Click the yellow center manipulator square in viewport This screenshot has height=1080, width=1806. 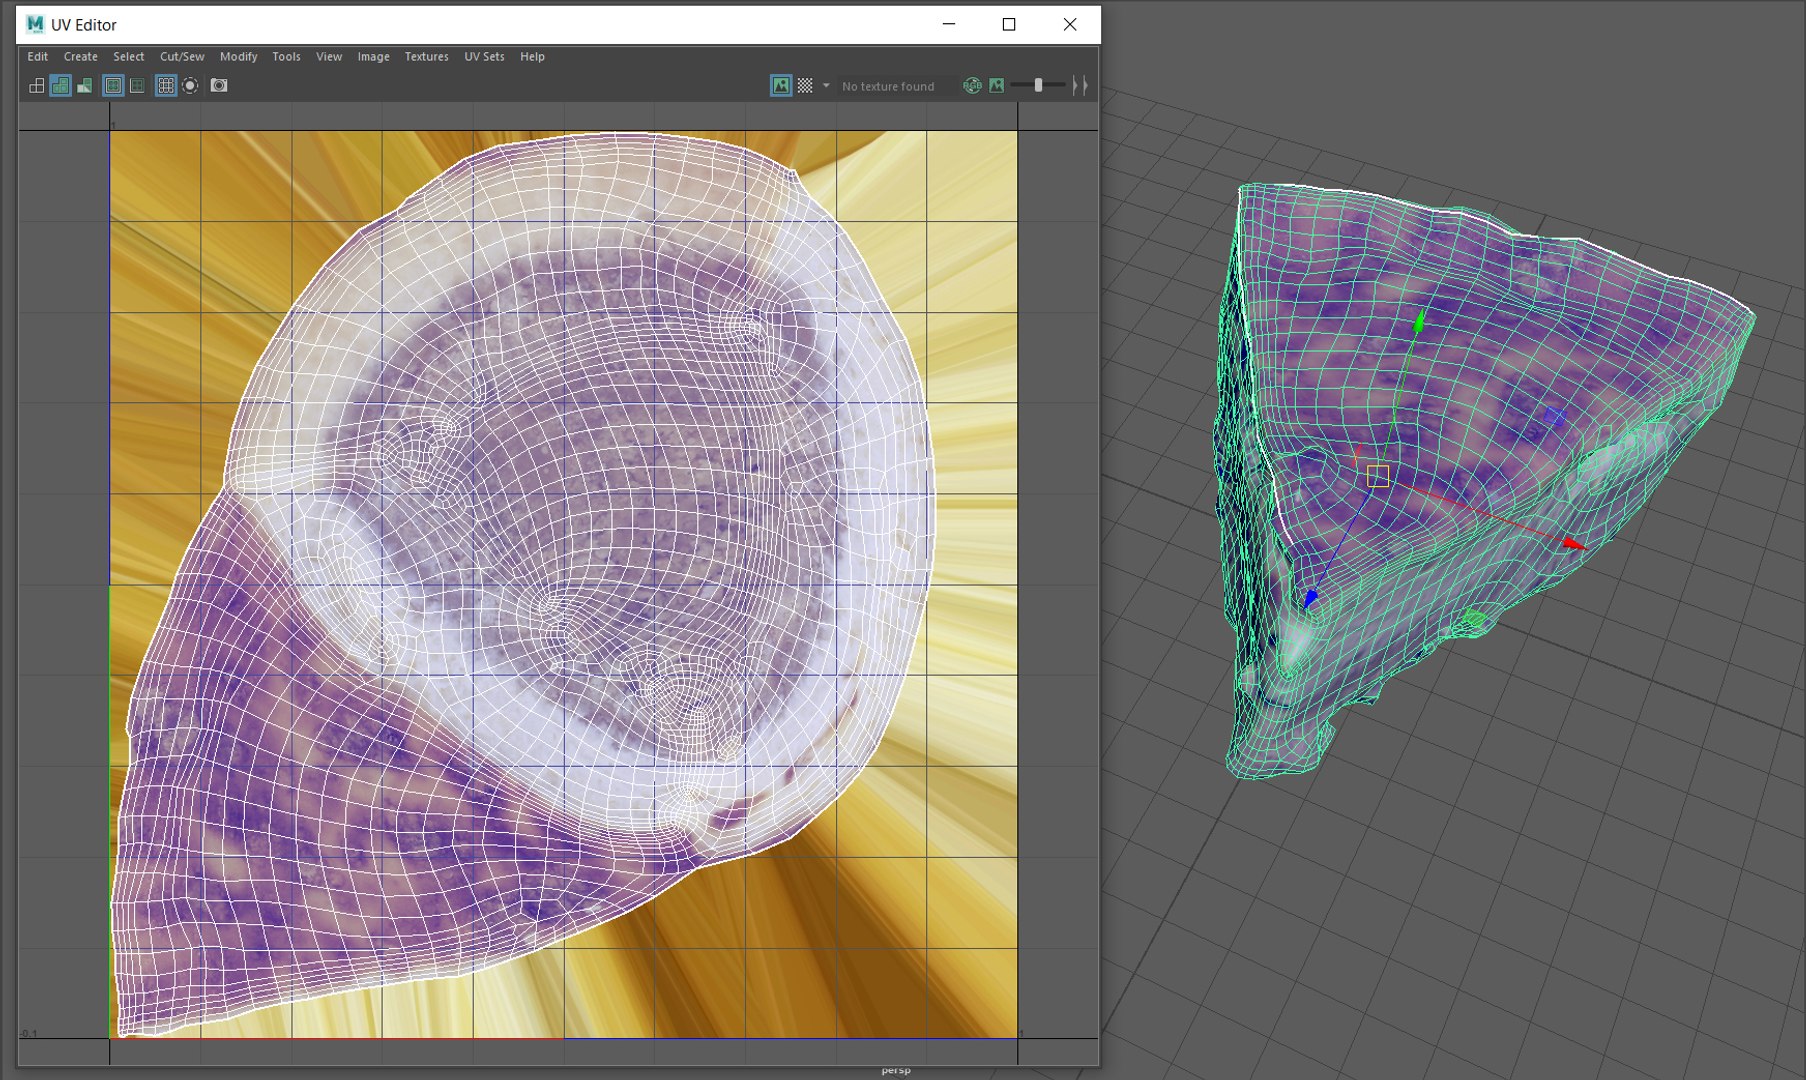1378,476
